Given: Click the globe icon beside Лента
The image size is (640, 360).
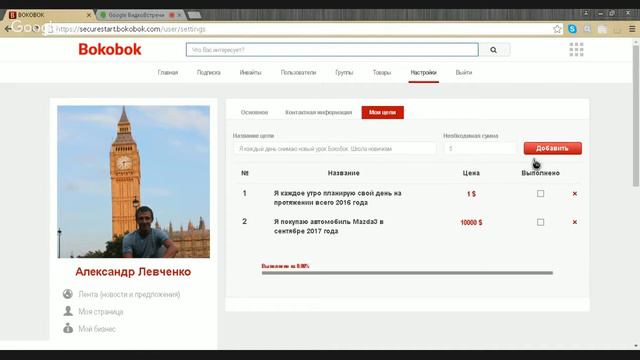Looking at the screenshot, I should (68, 294).
